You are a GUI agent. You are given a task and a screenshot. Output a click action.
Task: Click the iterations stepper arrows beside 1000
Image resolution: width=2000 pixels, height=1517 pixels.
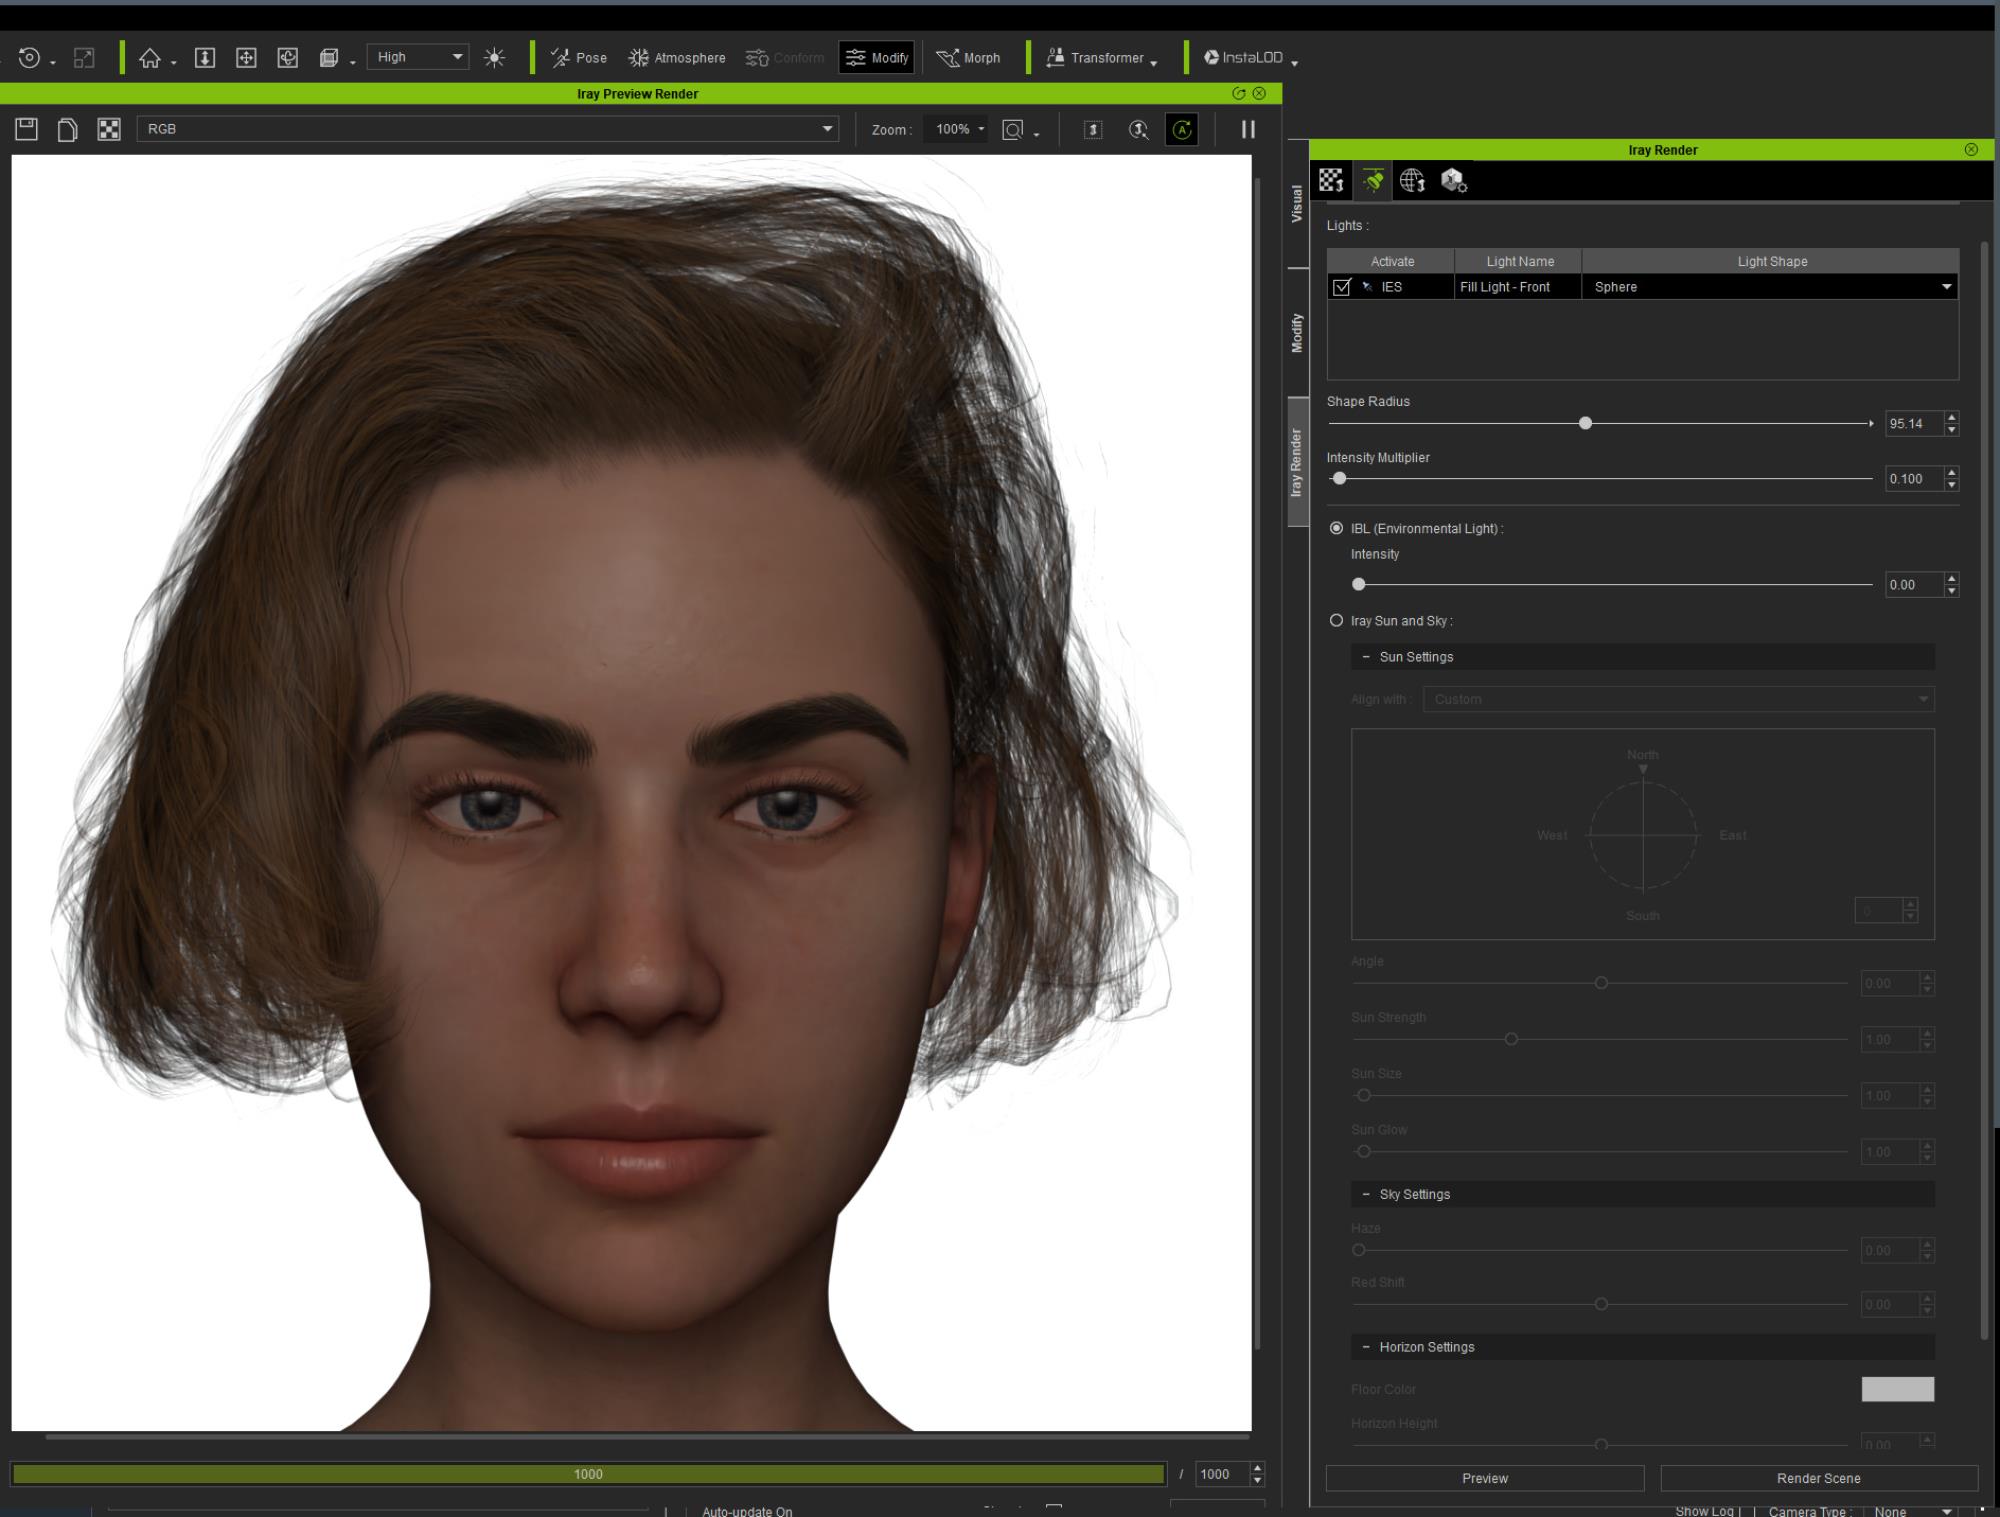[x=1258, y=1474]
